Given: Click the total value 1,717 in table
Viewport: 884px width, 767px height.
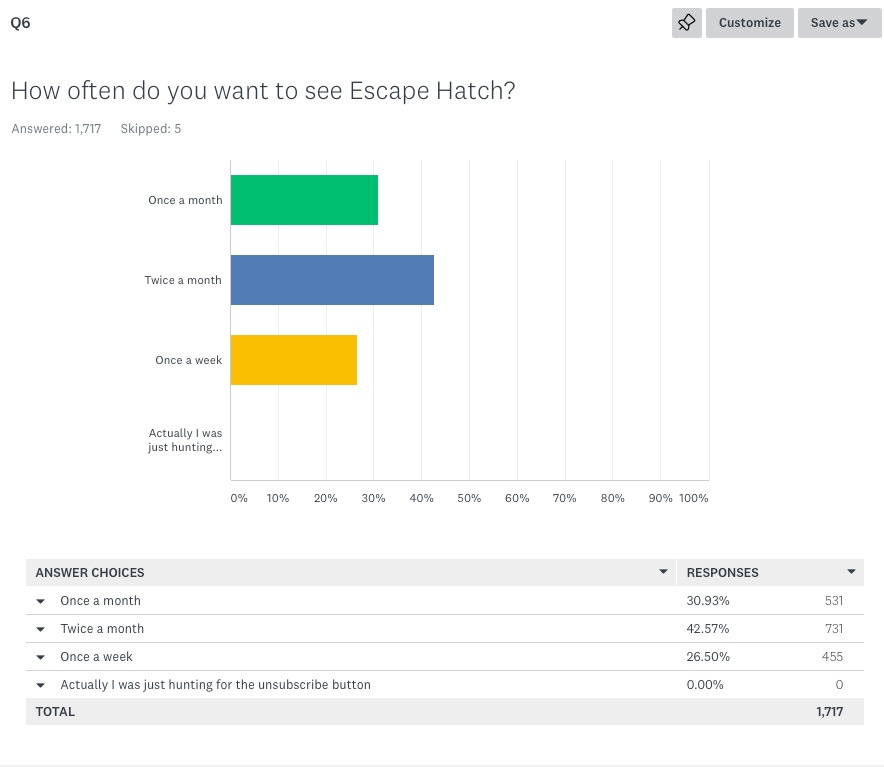Looking at the screenshot, I should tap(830, 712).
